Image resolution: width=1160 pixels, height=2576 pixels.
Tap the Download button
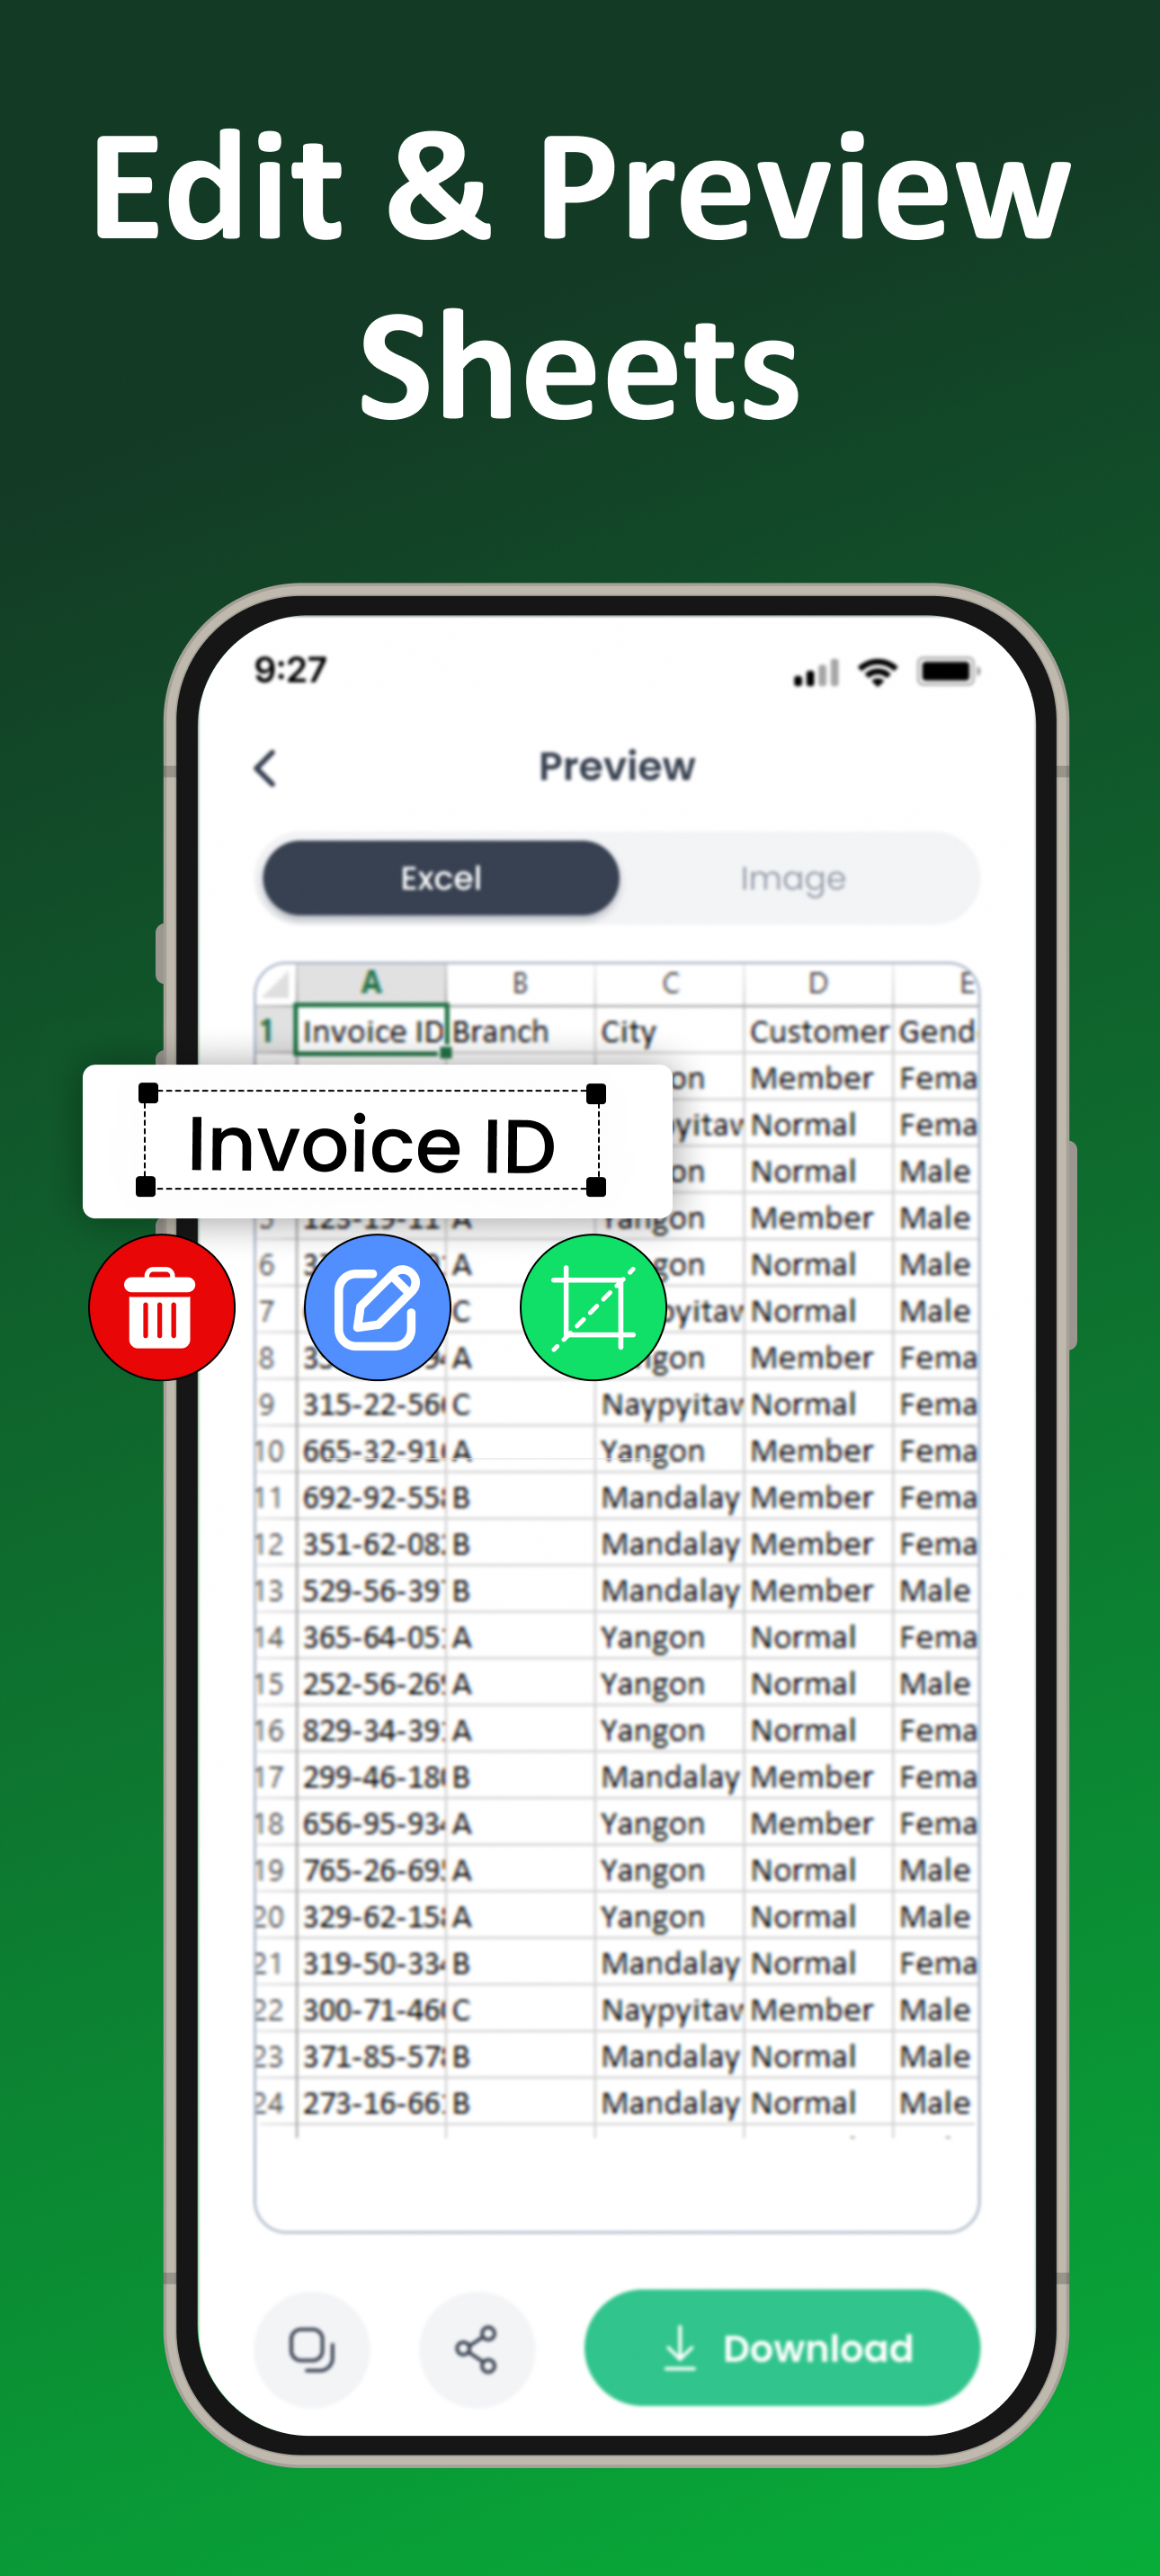[x=782, y=2347]
